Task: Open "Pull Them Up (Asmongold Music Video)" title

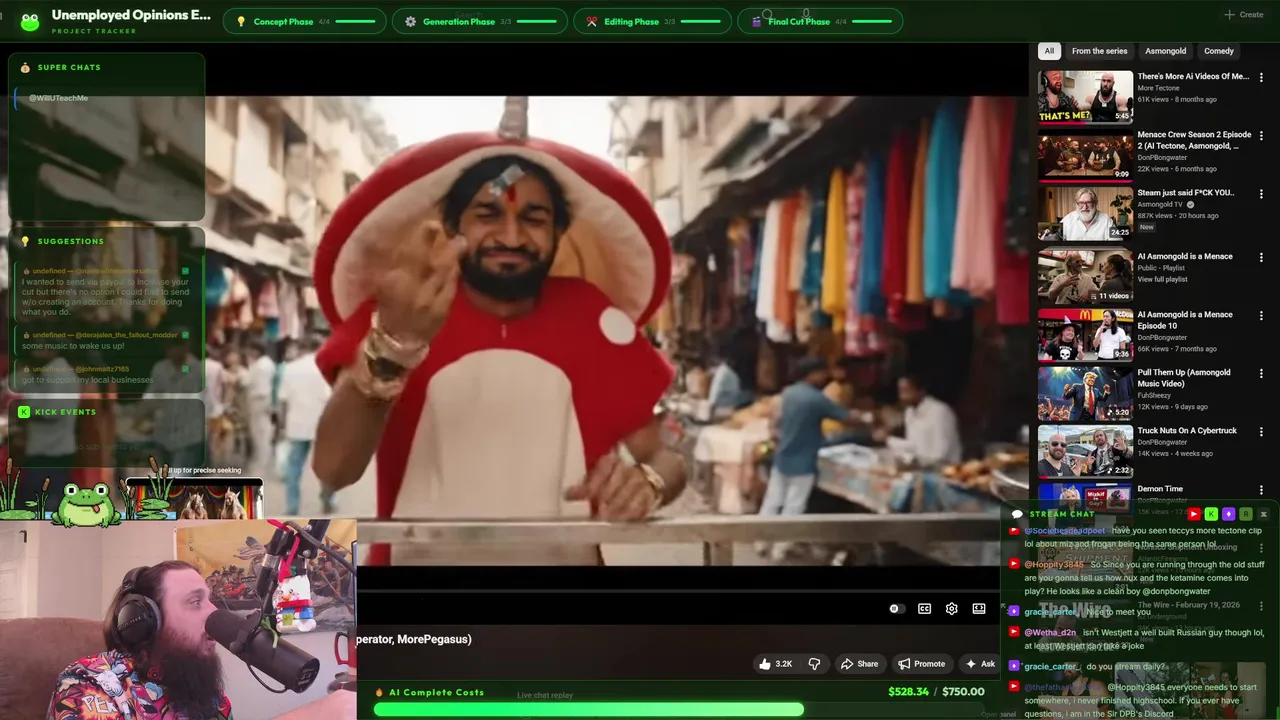Action: (x=1184, y=378)
